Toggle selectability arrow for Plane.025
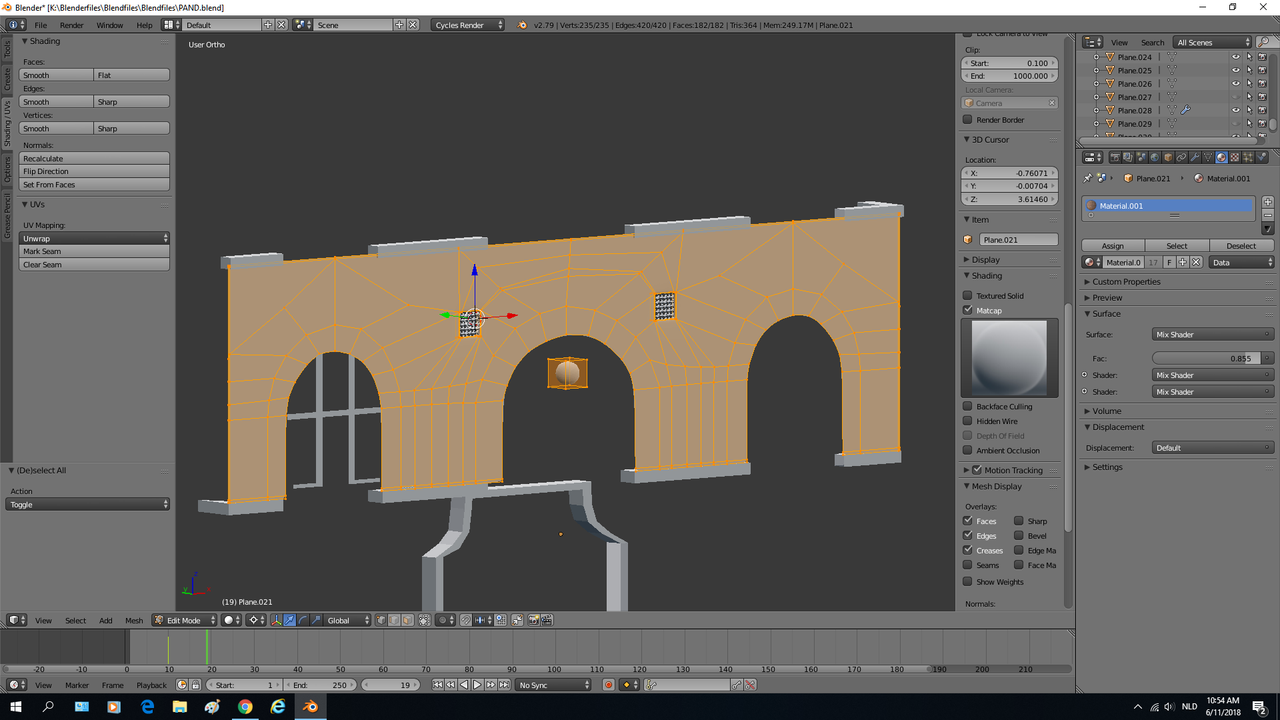 point(1249,70)
